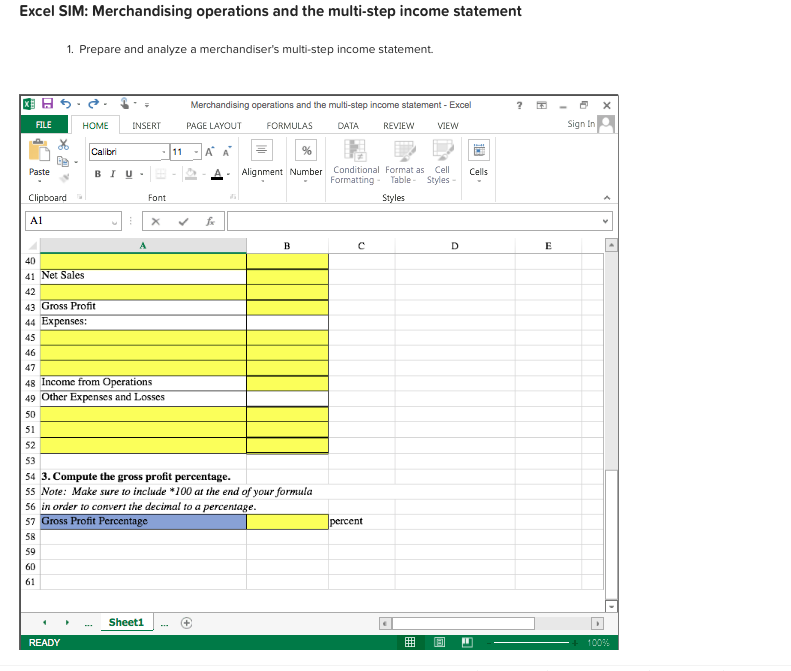This screenshot has width=791, height=671.
Task: Increase font size with large A
Action: click(209, 151)
